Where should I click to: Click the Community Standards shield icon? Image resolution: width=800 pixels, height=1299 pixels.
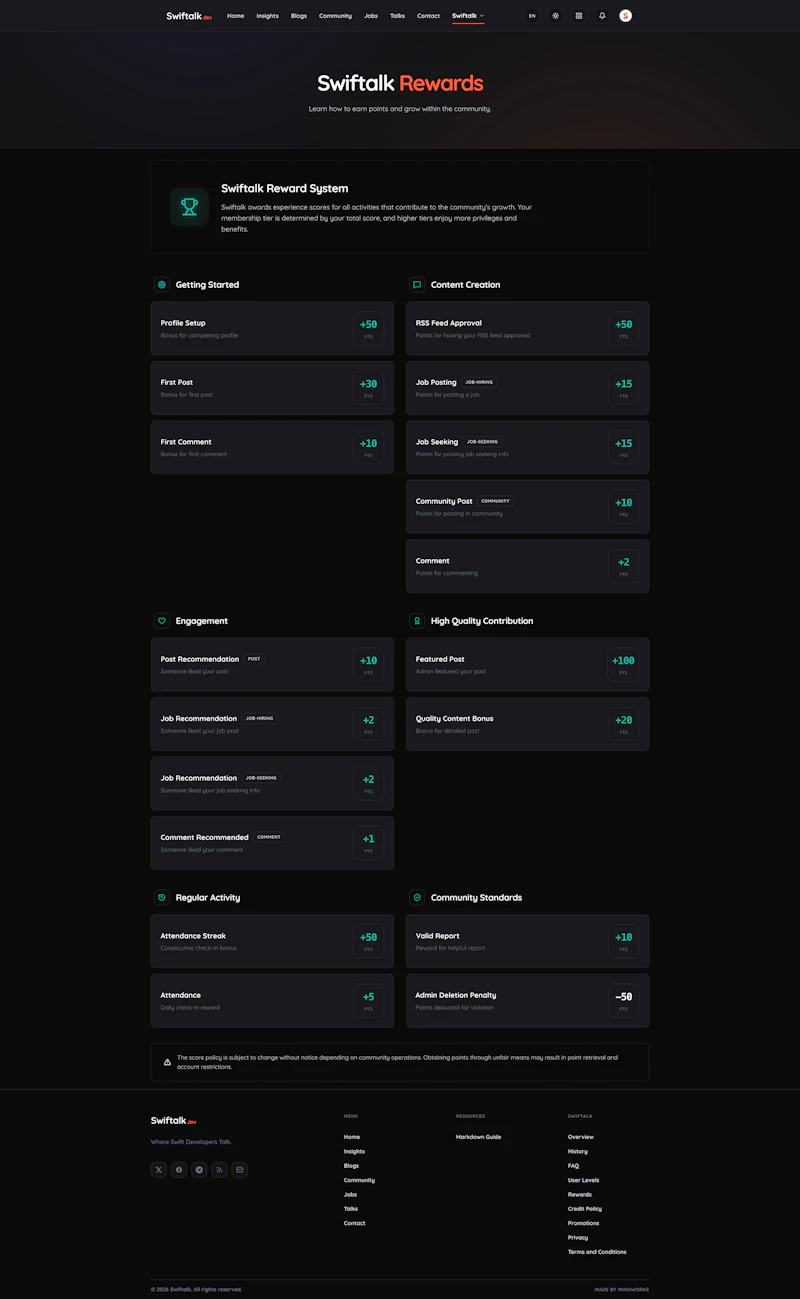point(417,898)
